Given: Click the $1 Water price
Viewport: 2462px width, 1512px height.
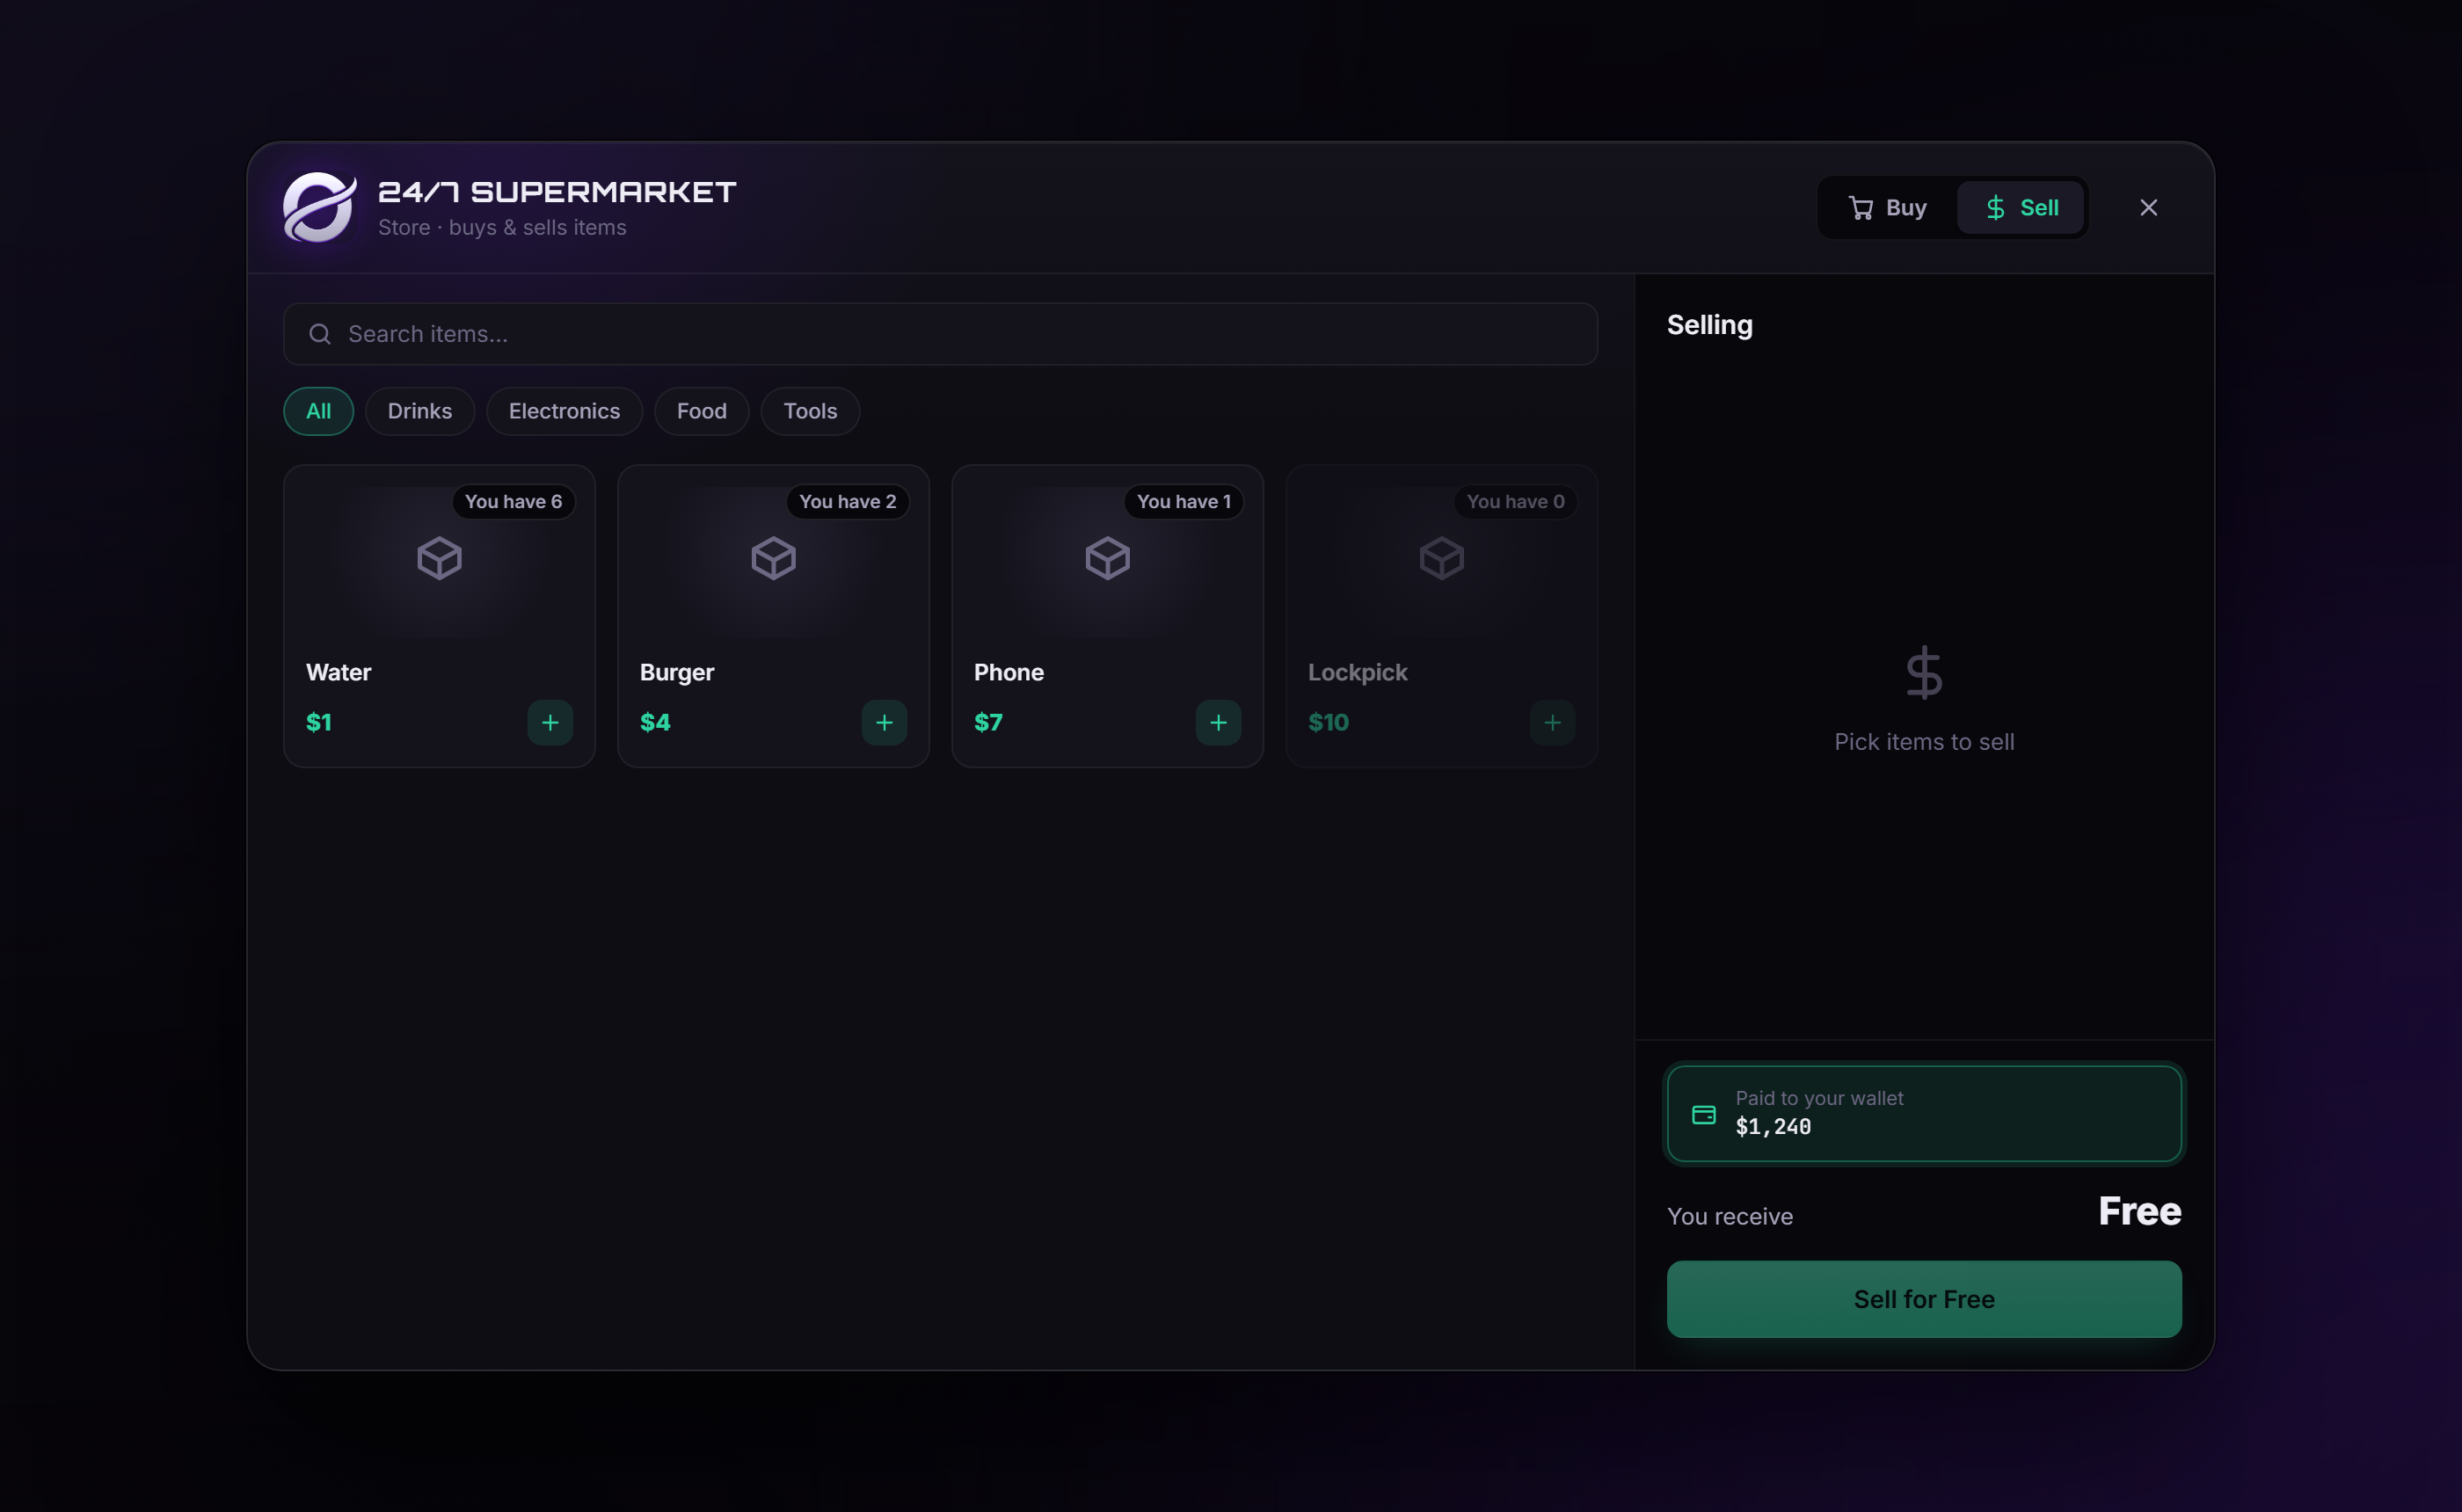Looking at the screenshot, I should pos(318,722).
